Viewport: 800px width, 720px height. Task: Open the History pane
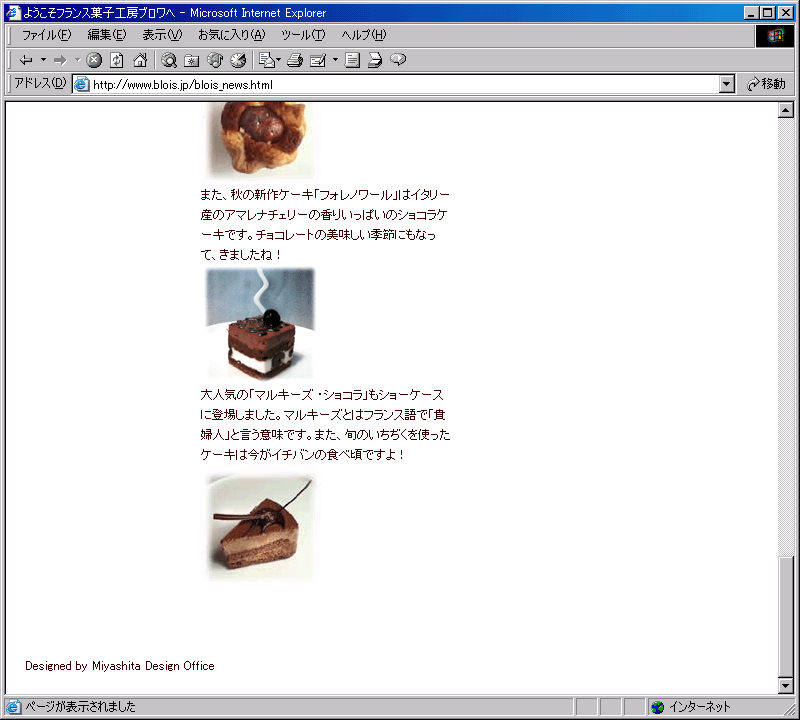(x=238, y=60)
